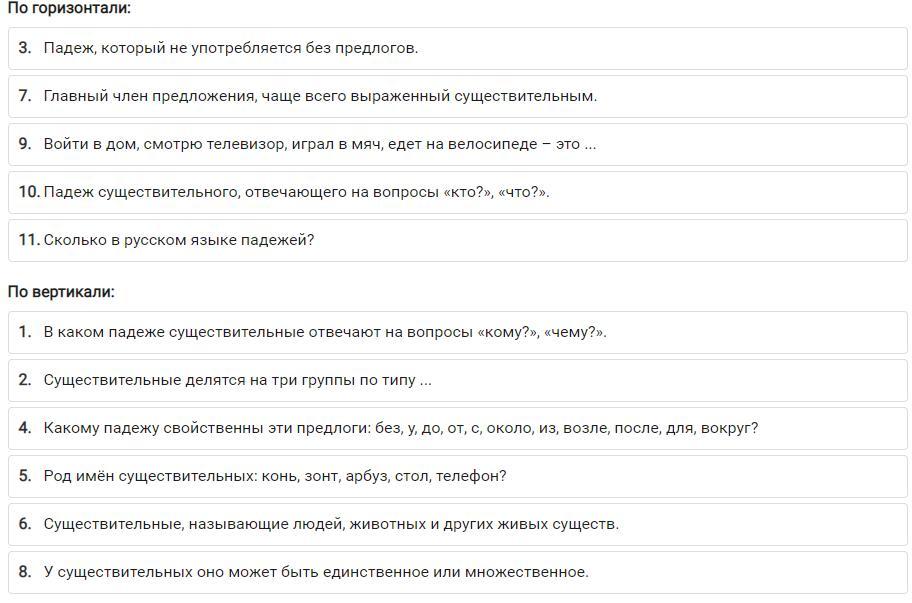
Task: Click the 'По вертикали:' heading
Action: point(61,292)
